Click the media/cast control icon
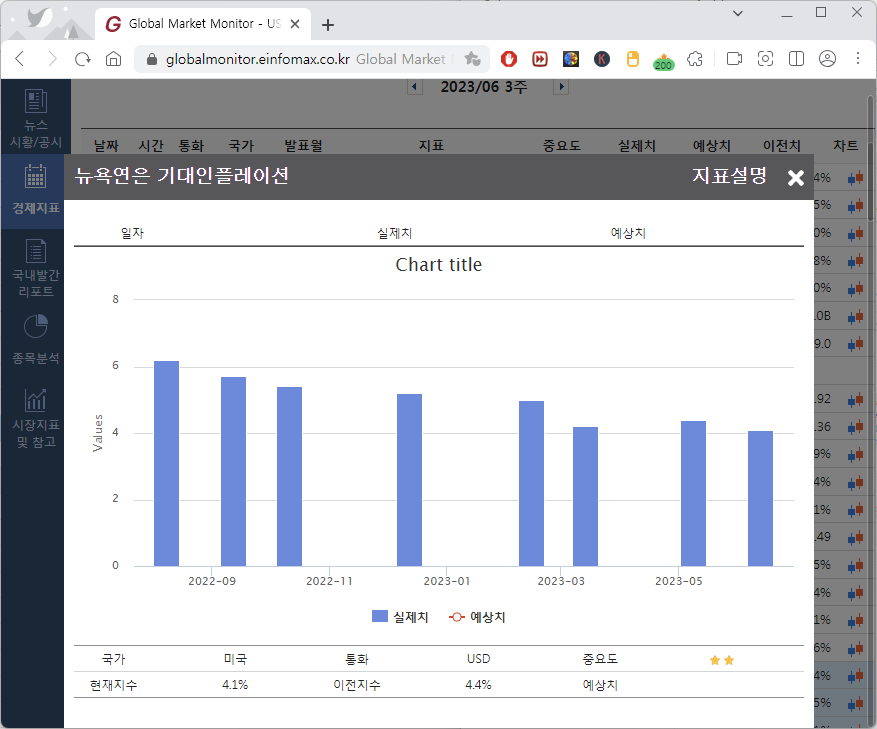 pos(734,59)
